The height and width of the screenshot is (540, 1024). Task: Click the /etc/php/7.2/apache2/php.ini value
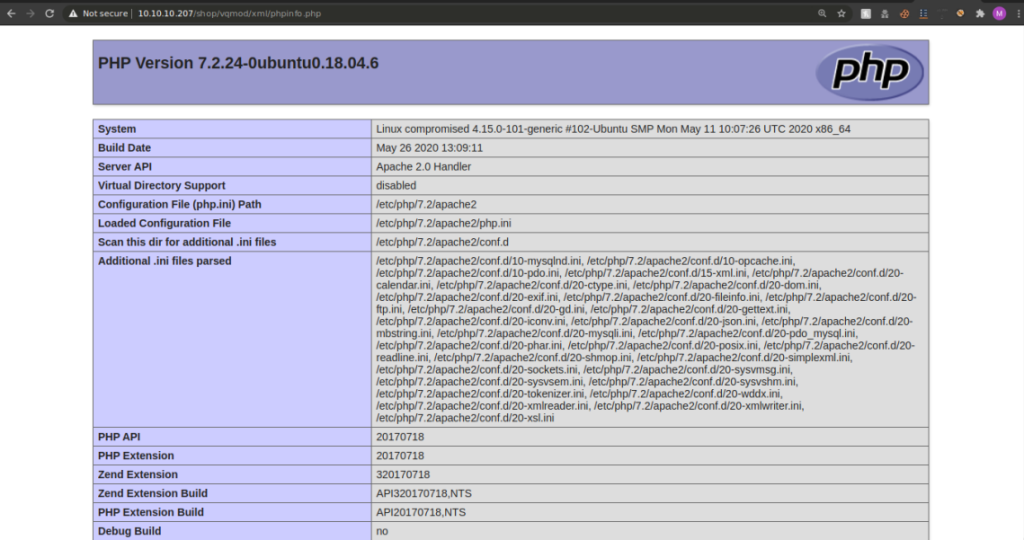pos(443,223)
